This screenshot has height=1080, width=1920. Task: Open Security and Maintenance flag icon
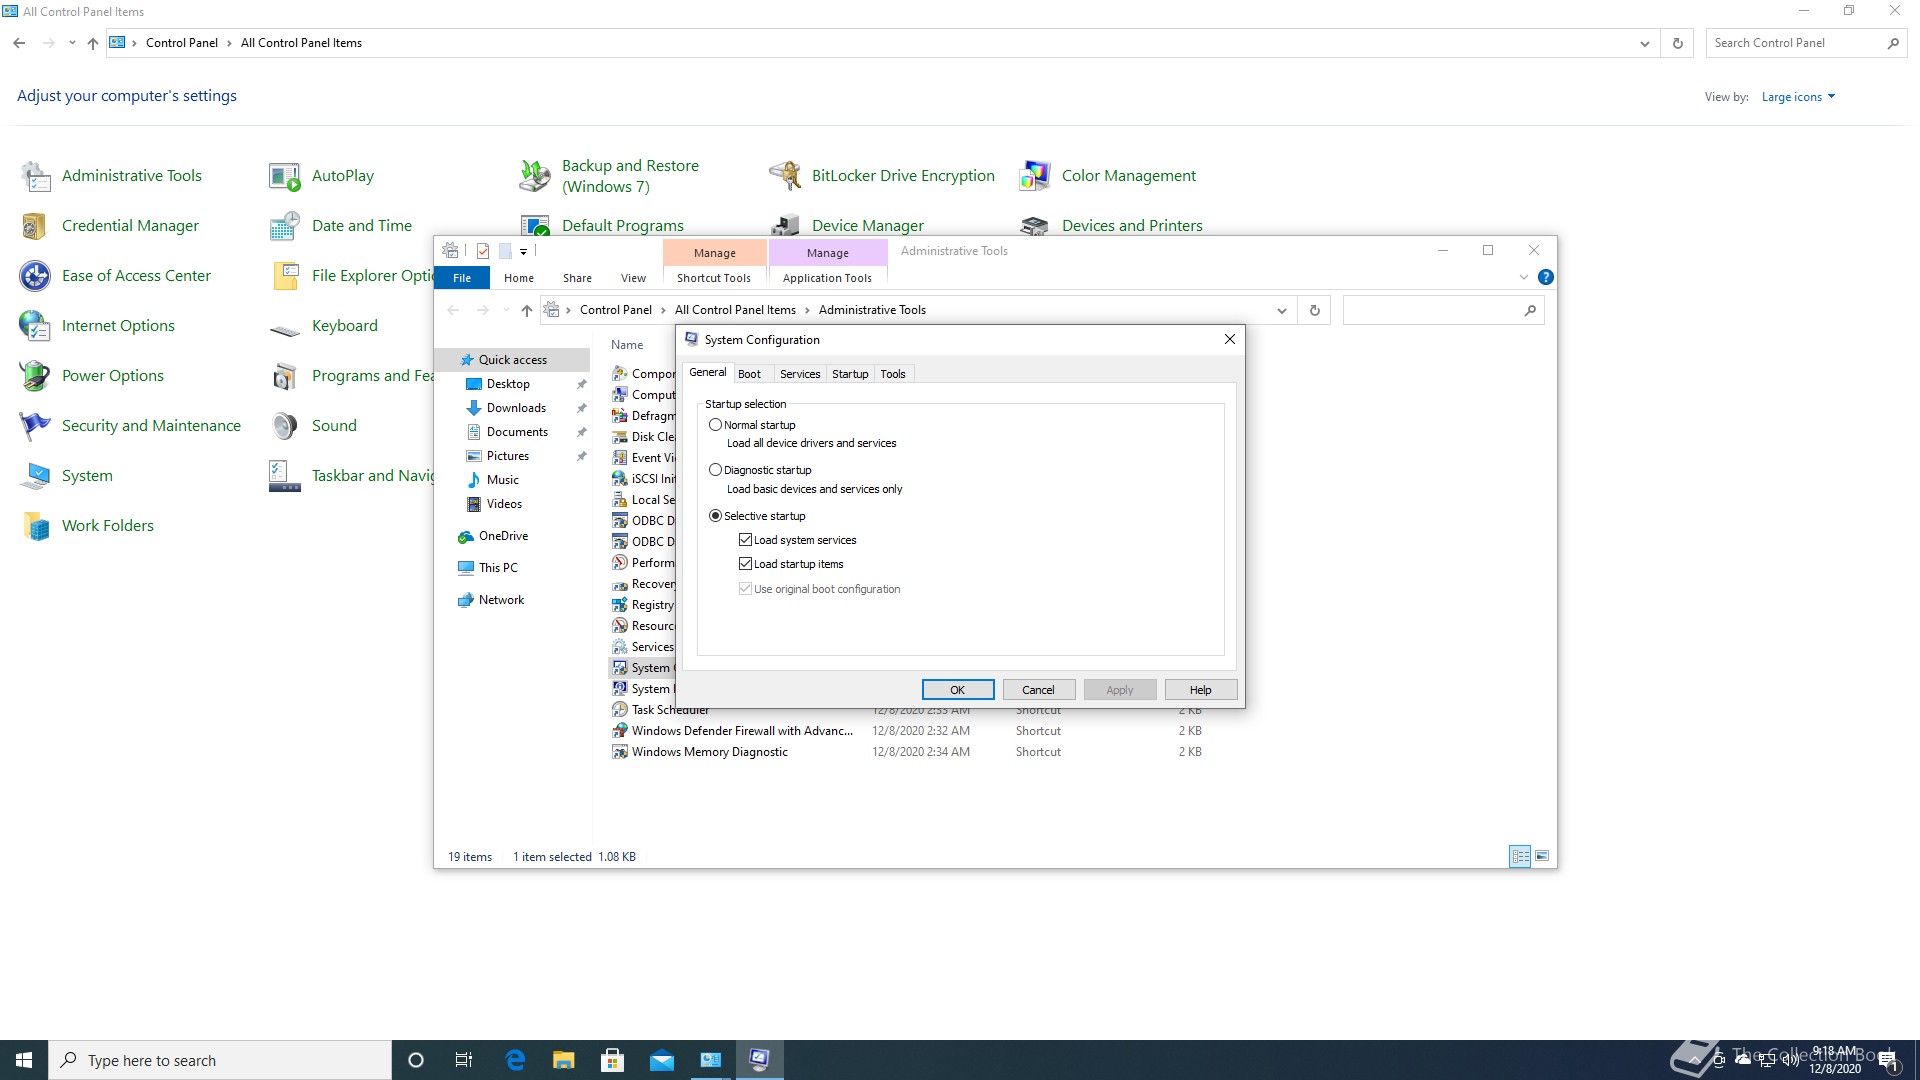point(36,426)
